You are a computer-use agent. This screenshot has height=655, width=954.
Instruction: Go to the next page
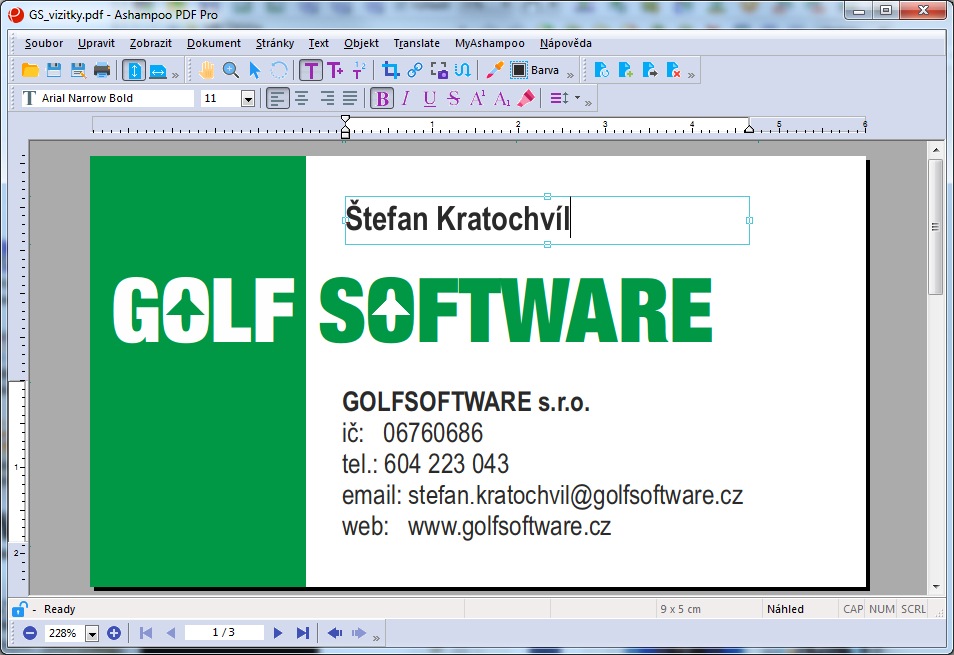[277, 632]
